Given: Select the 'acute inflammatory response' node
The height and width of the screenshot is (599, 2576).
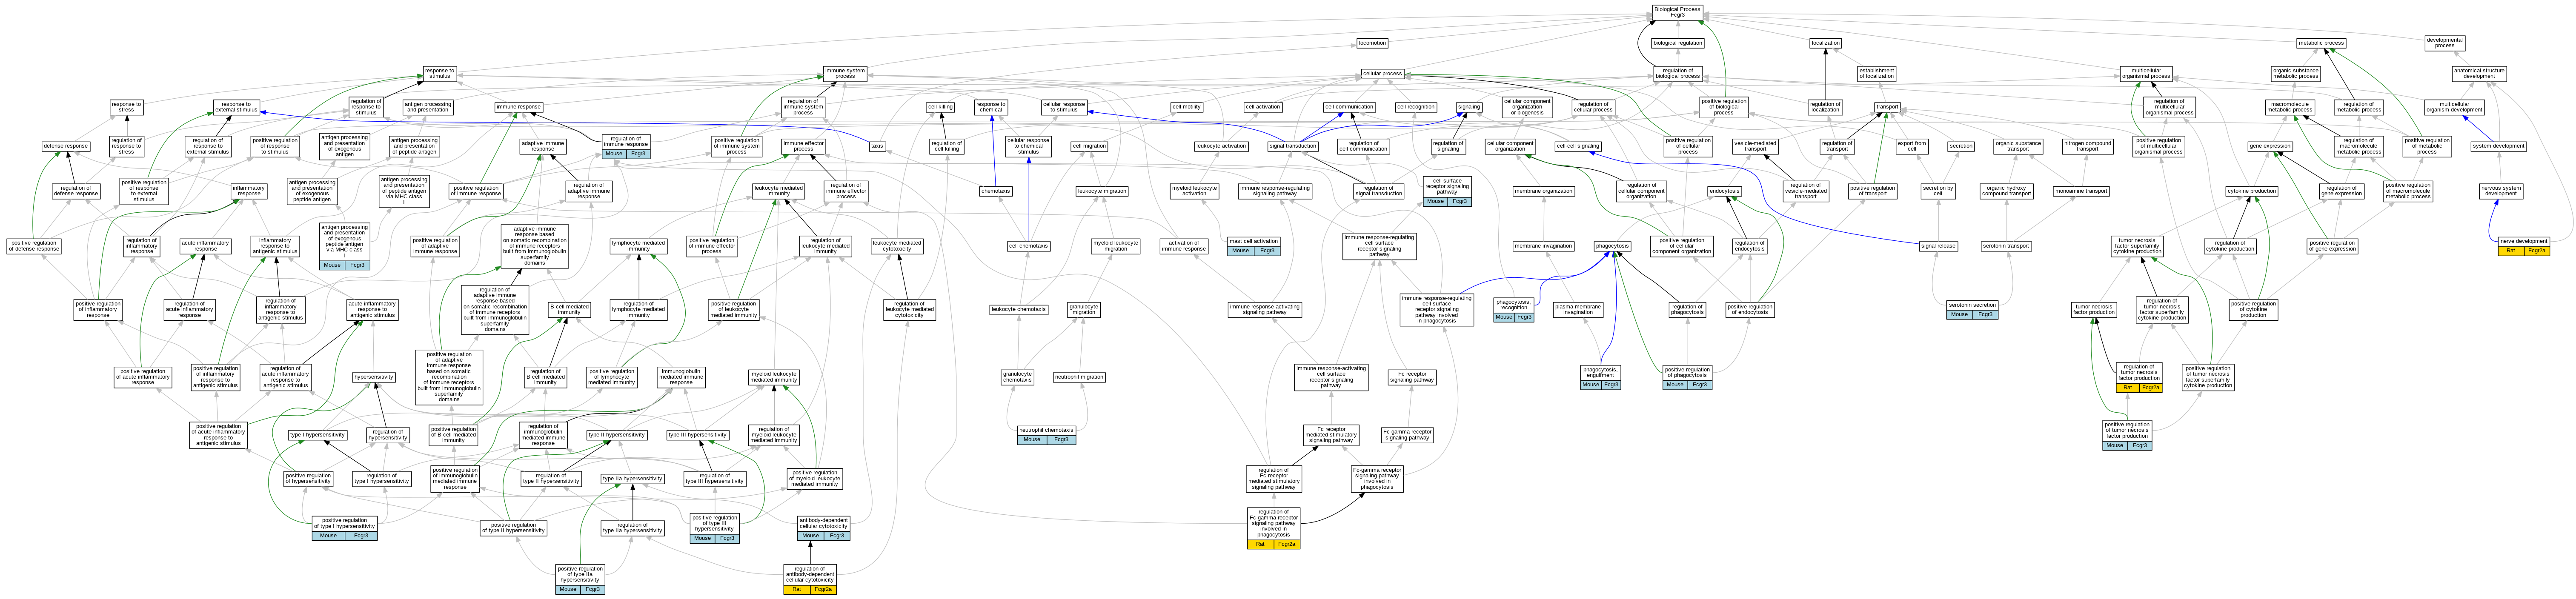Looking at the screenshot, I should click(205, 246).
